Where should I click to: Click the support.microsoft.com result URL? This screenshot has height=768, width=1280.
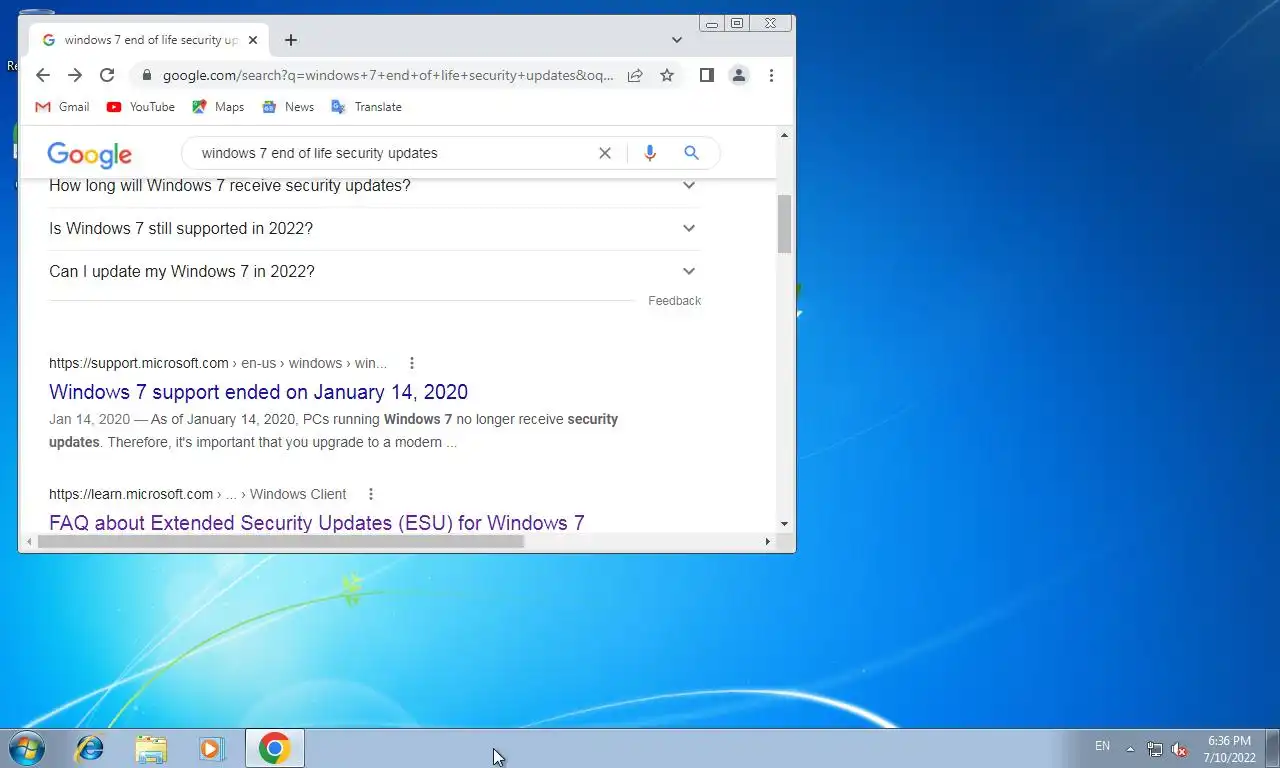218,363
